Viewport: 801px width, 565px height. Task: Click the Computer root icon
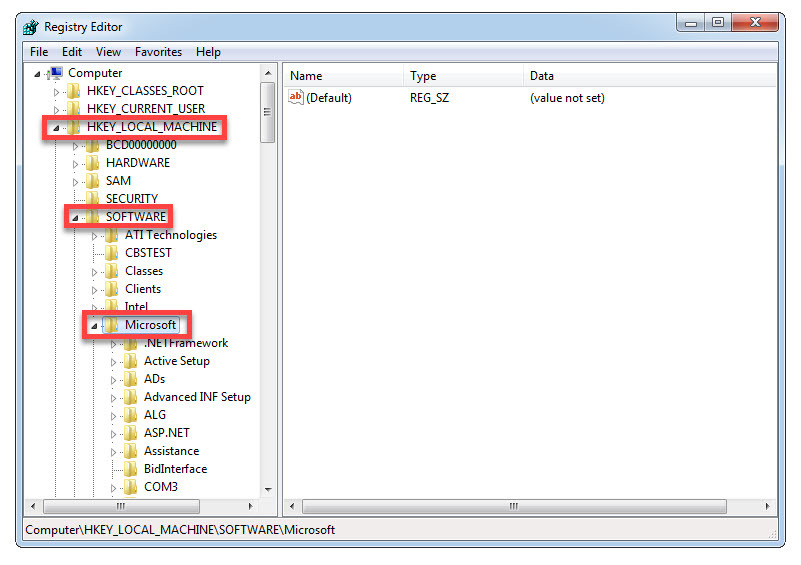(x=56, y=73)
